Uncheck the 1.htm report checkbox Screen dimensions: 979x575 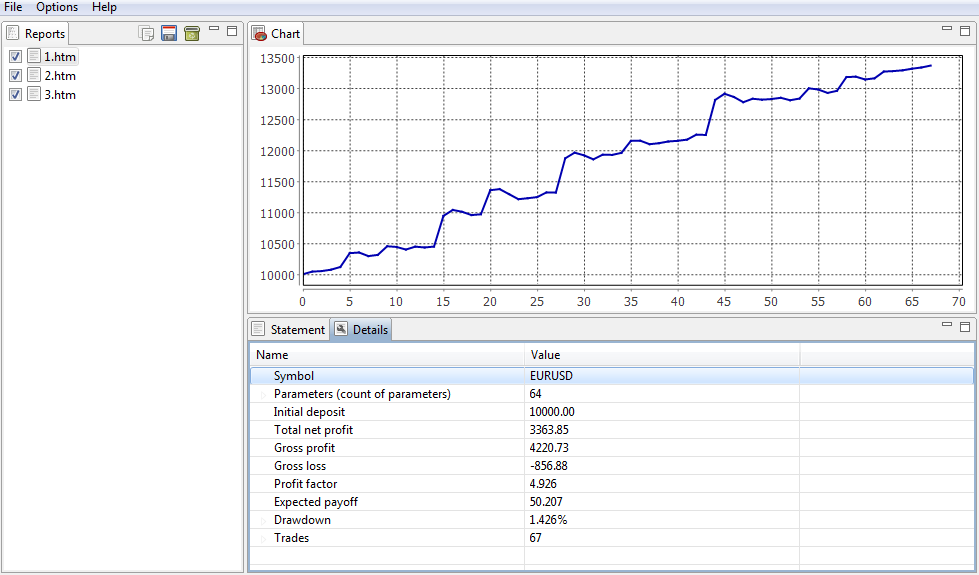point(16,56)
